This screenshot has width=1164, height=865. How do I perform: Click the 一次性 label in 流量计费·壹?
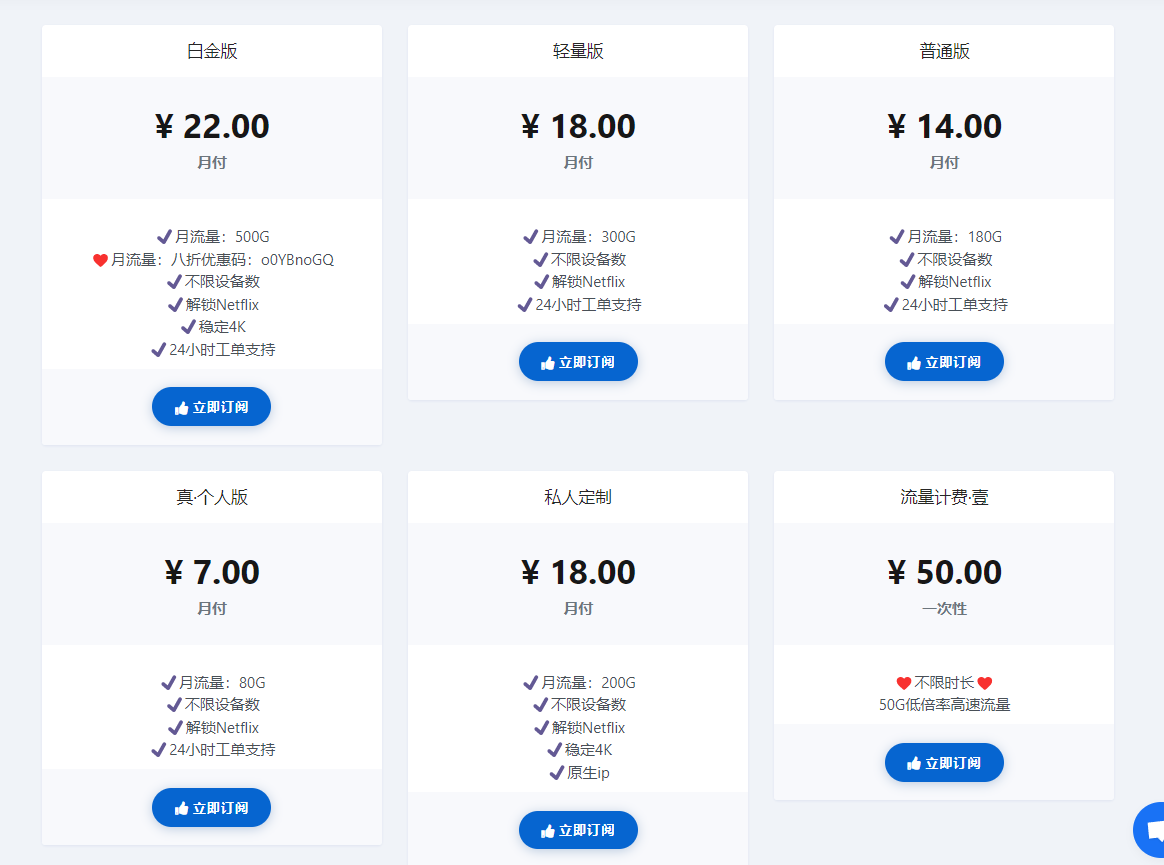[944, 608]
